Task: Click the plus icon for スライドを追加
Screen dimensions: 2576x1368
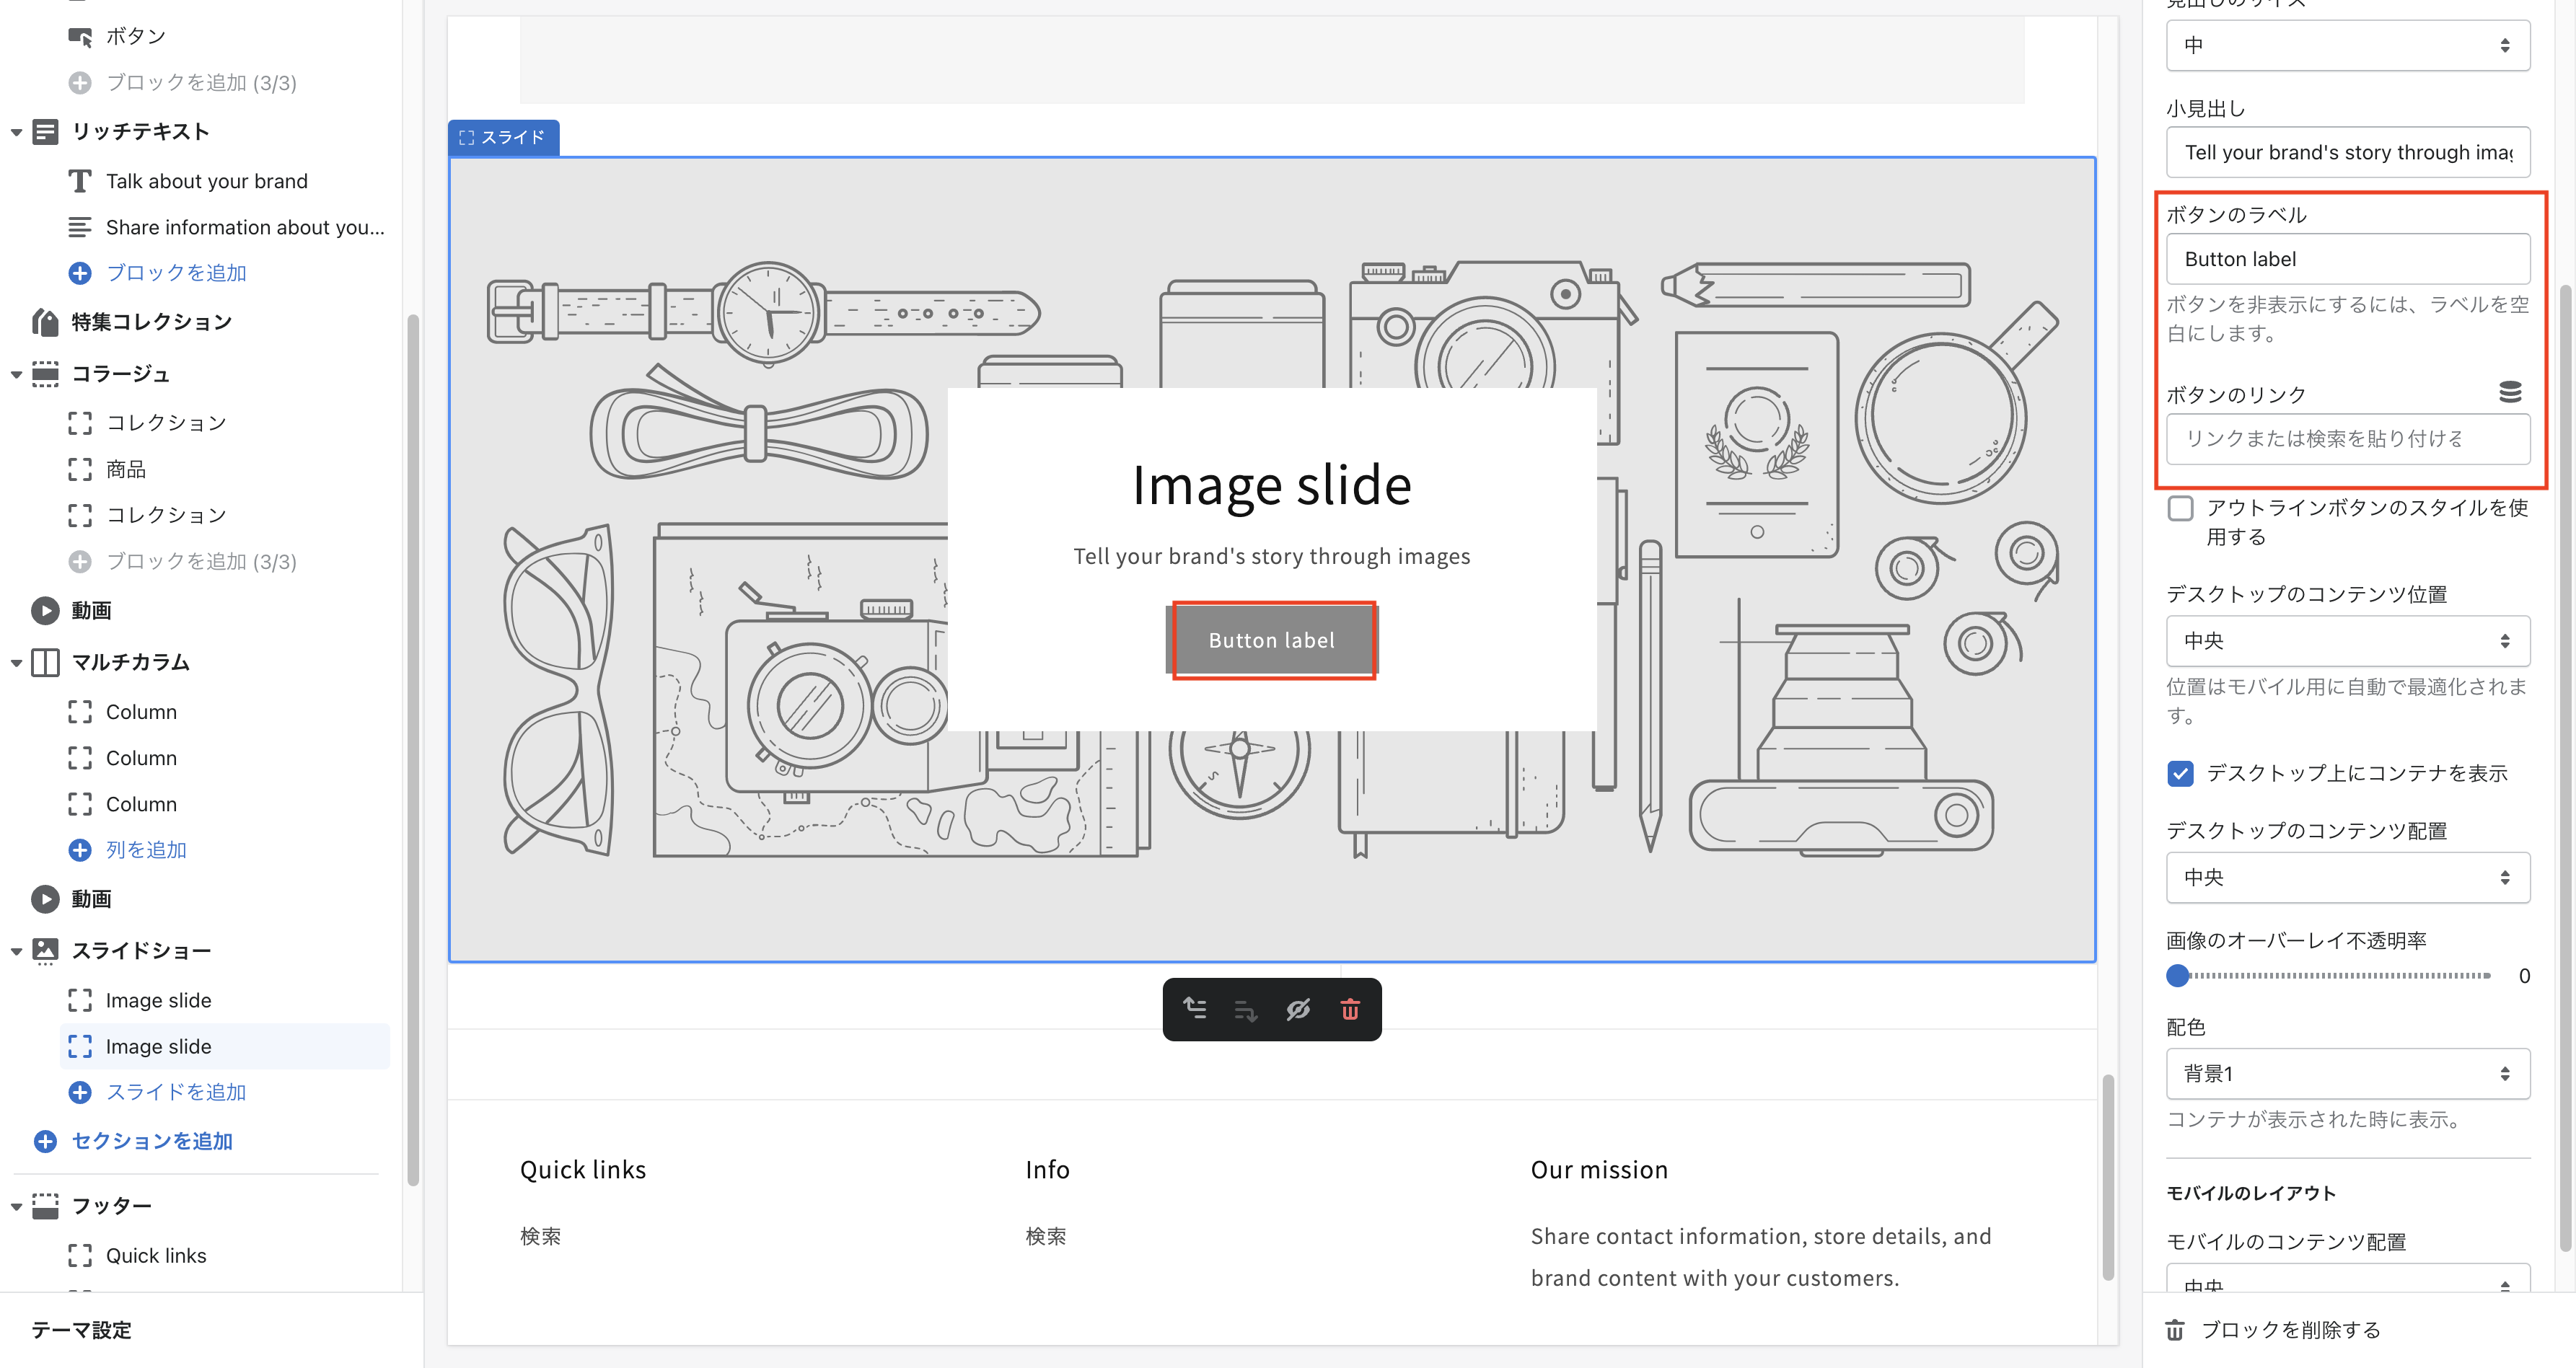Action: coord(80,1092)
